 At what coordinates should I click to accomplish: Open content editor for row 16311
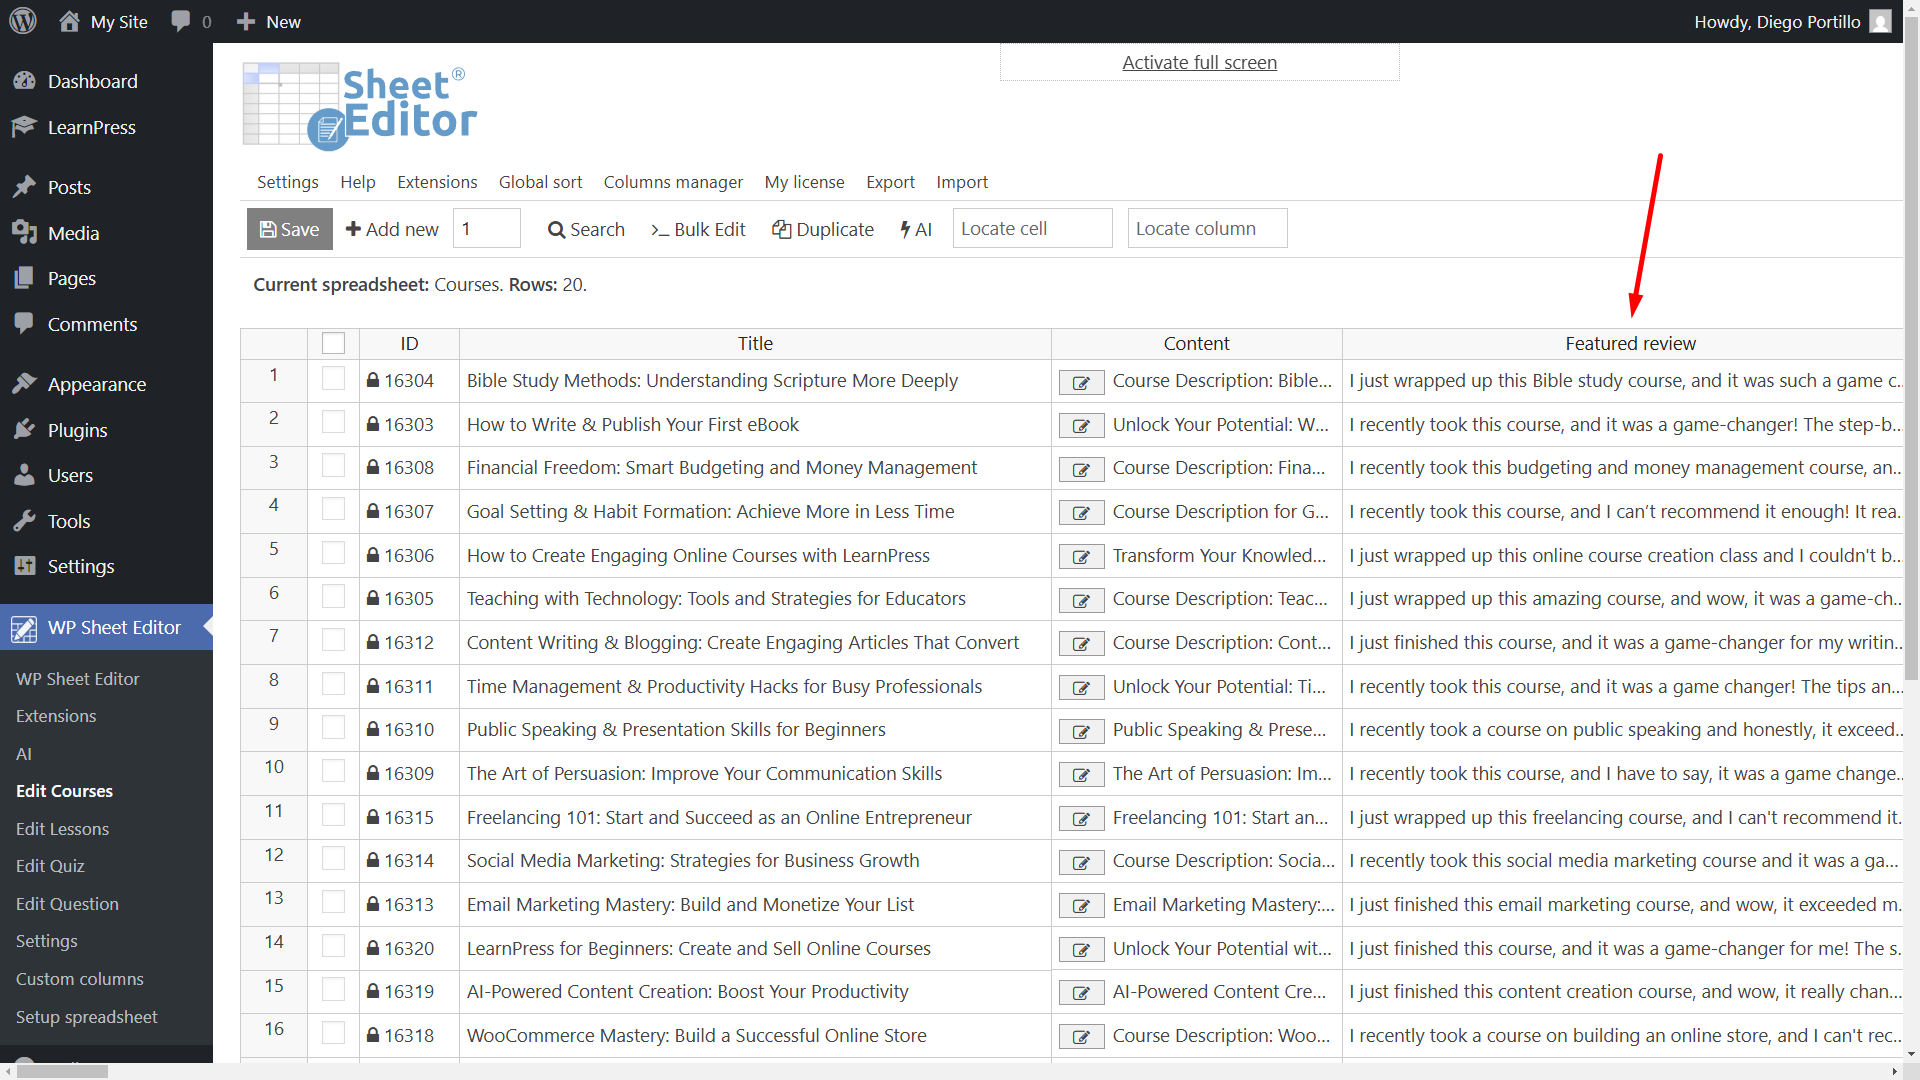pyautogui.click(x=1081, y=688)
